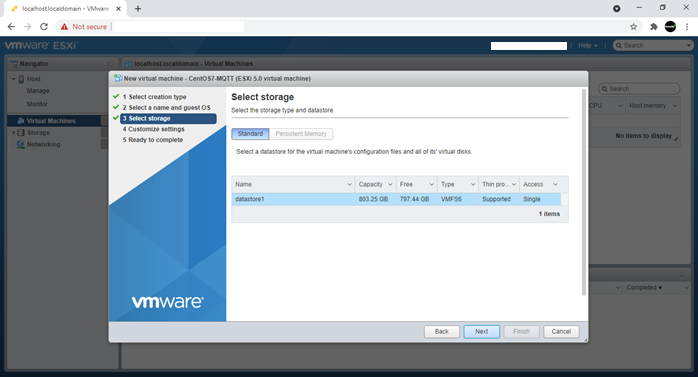Select the Standard storage tab
698x377 pixels.
click(x=250, y=134)
